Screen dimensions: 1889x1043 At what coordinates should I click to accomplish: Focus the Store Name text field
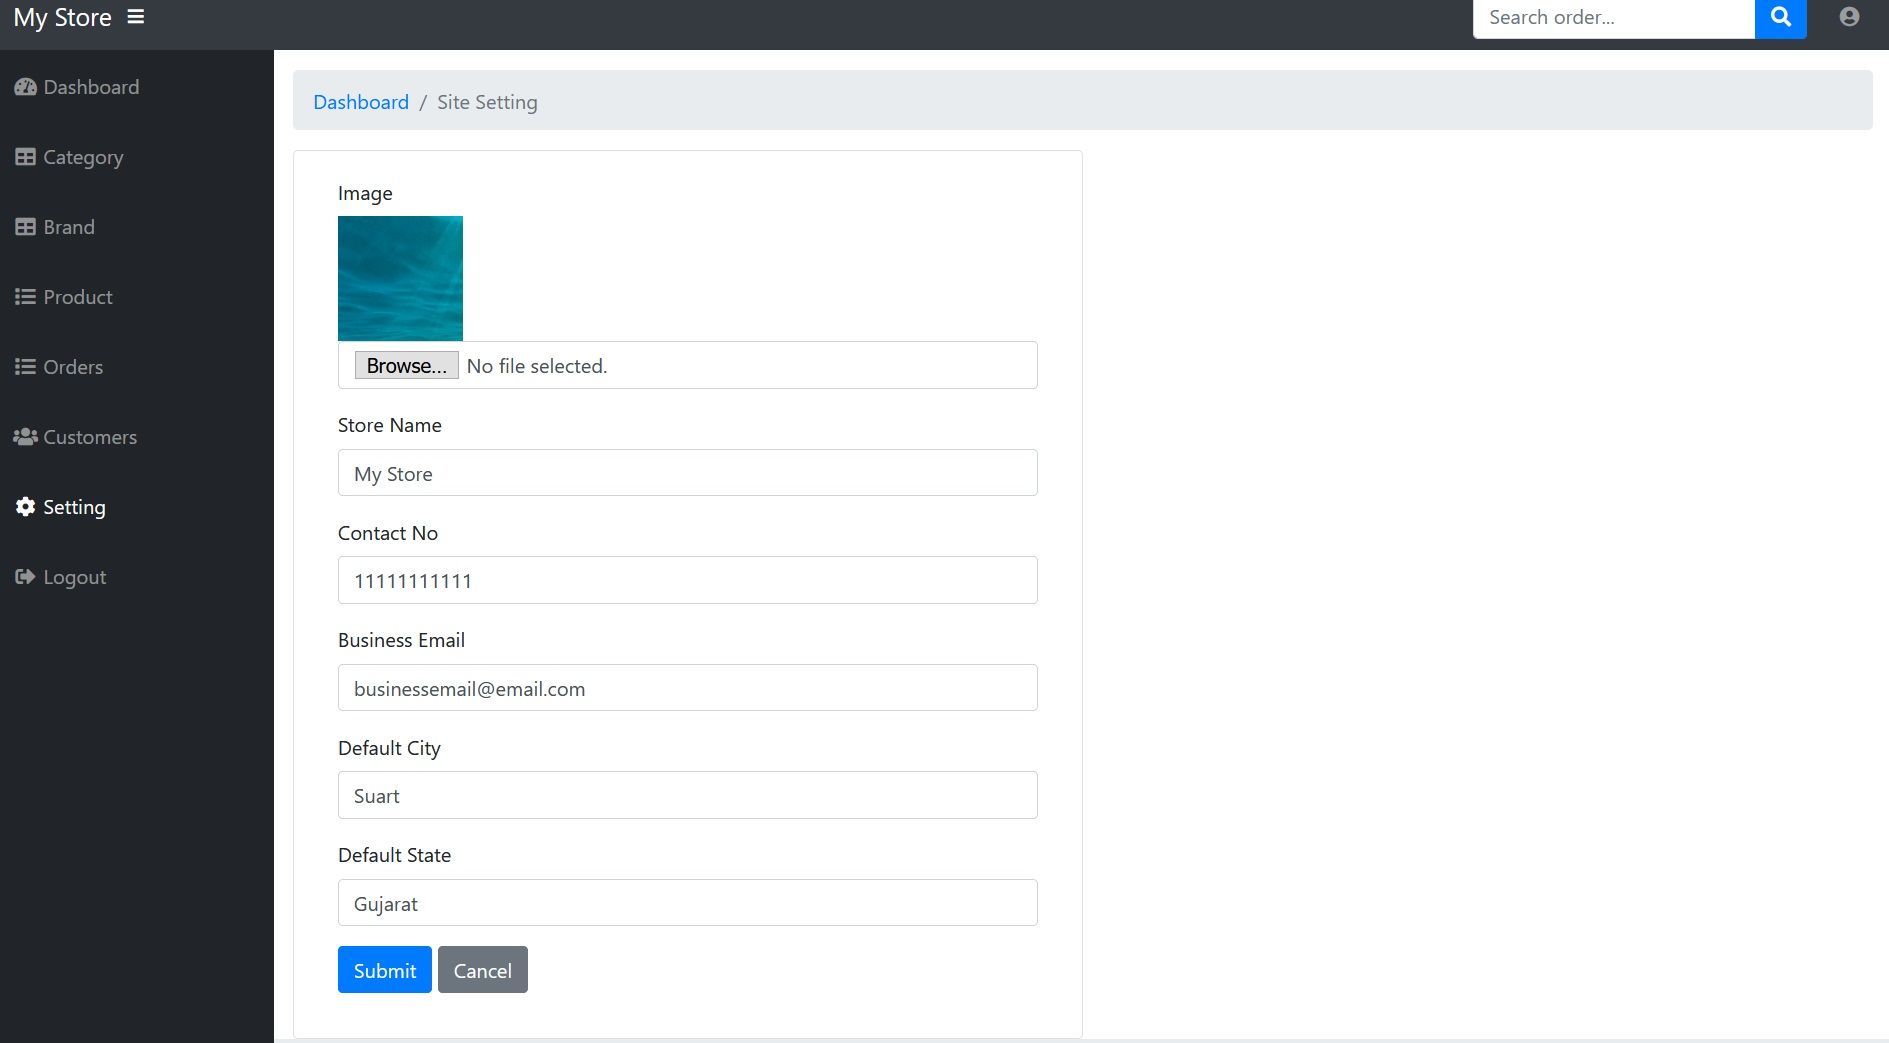[x=687, y=473]
